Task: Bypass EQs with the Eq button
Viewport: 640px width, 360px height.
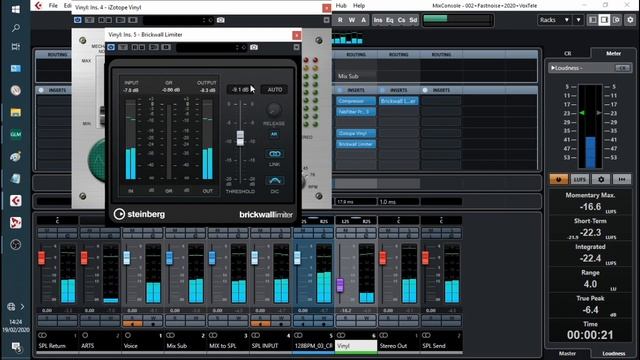Action: click(390, 20)
